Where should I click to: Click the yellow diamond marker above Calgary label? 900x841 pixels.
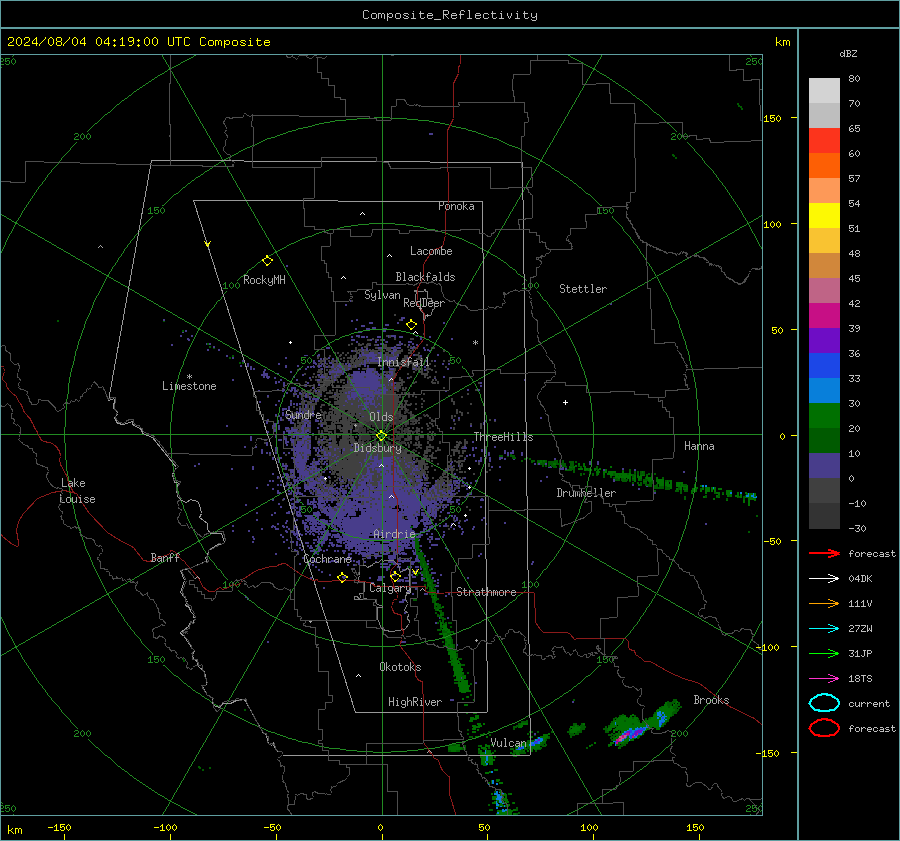[395, 576]
